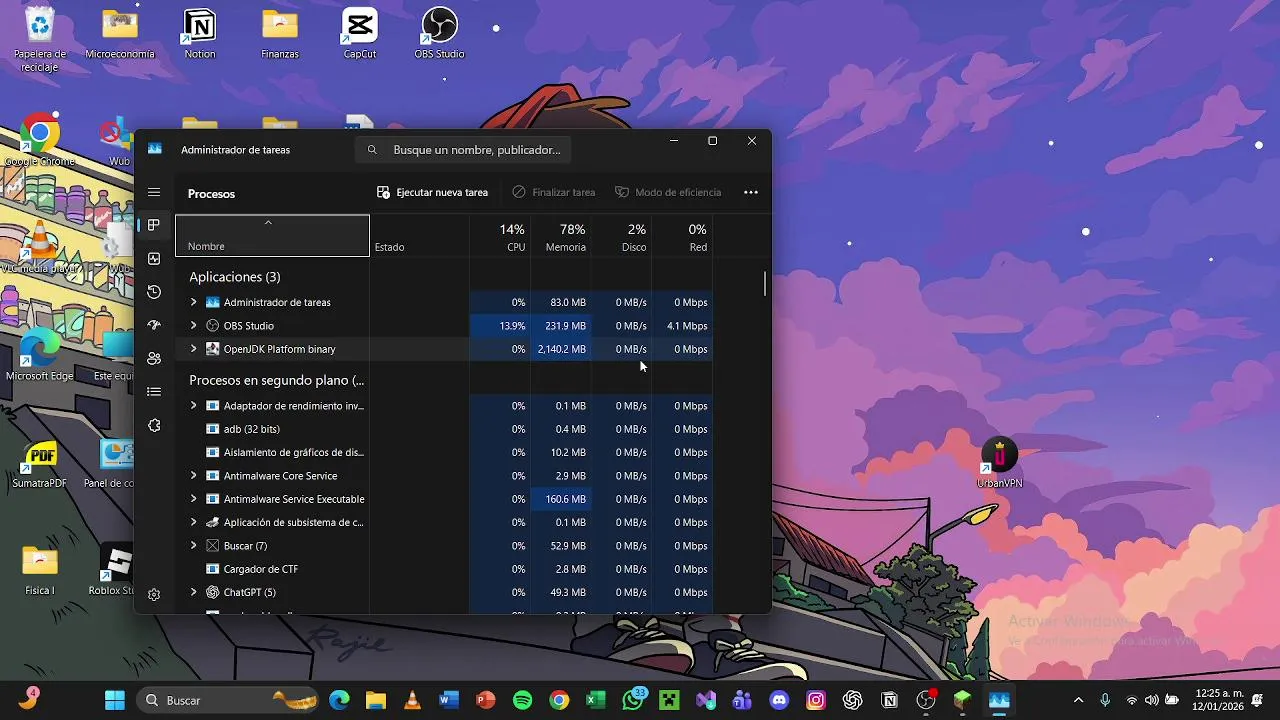Open the Finanzas desktop folder
Image resolution: width=1280 pixels, height=720 pixels.
tap(280, 34)
